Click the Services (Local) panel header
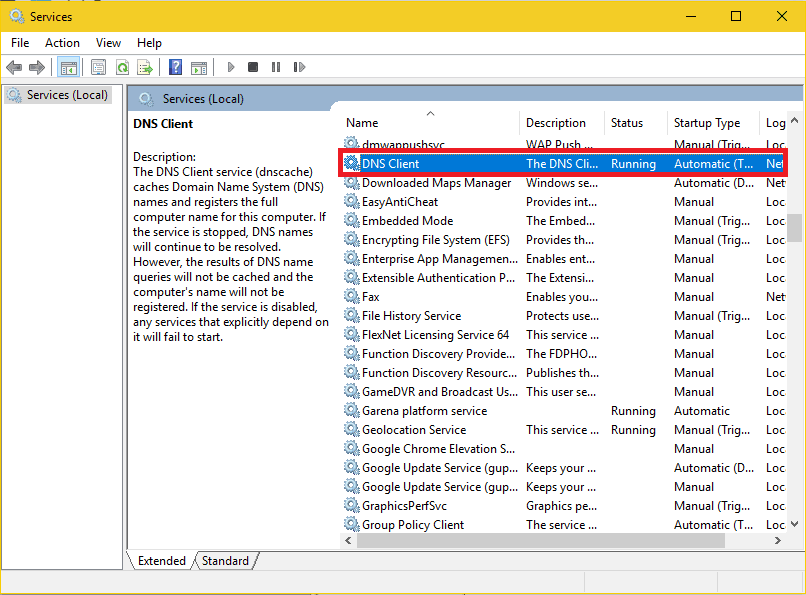The height and width of the screenshot is (595, 806). click(203, 99)
